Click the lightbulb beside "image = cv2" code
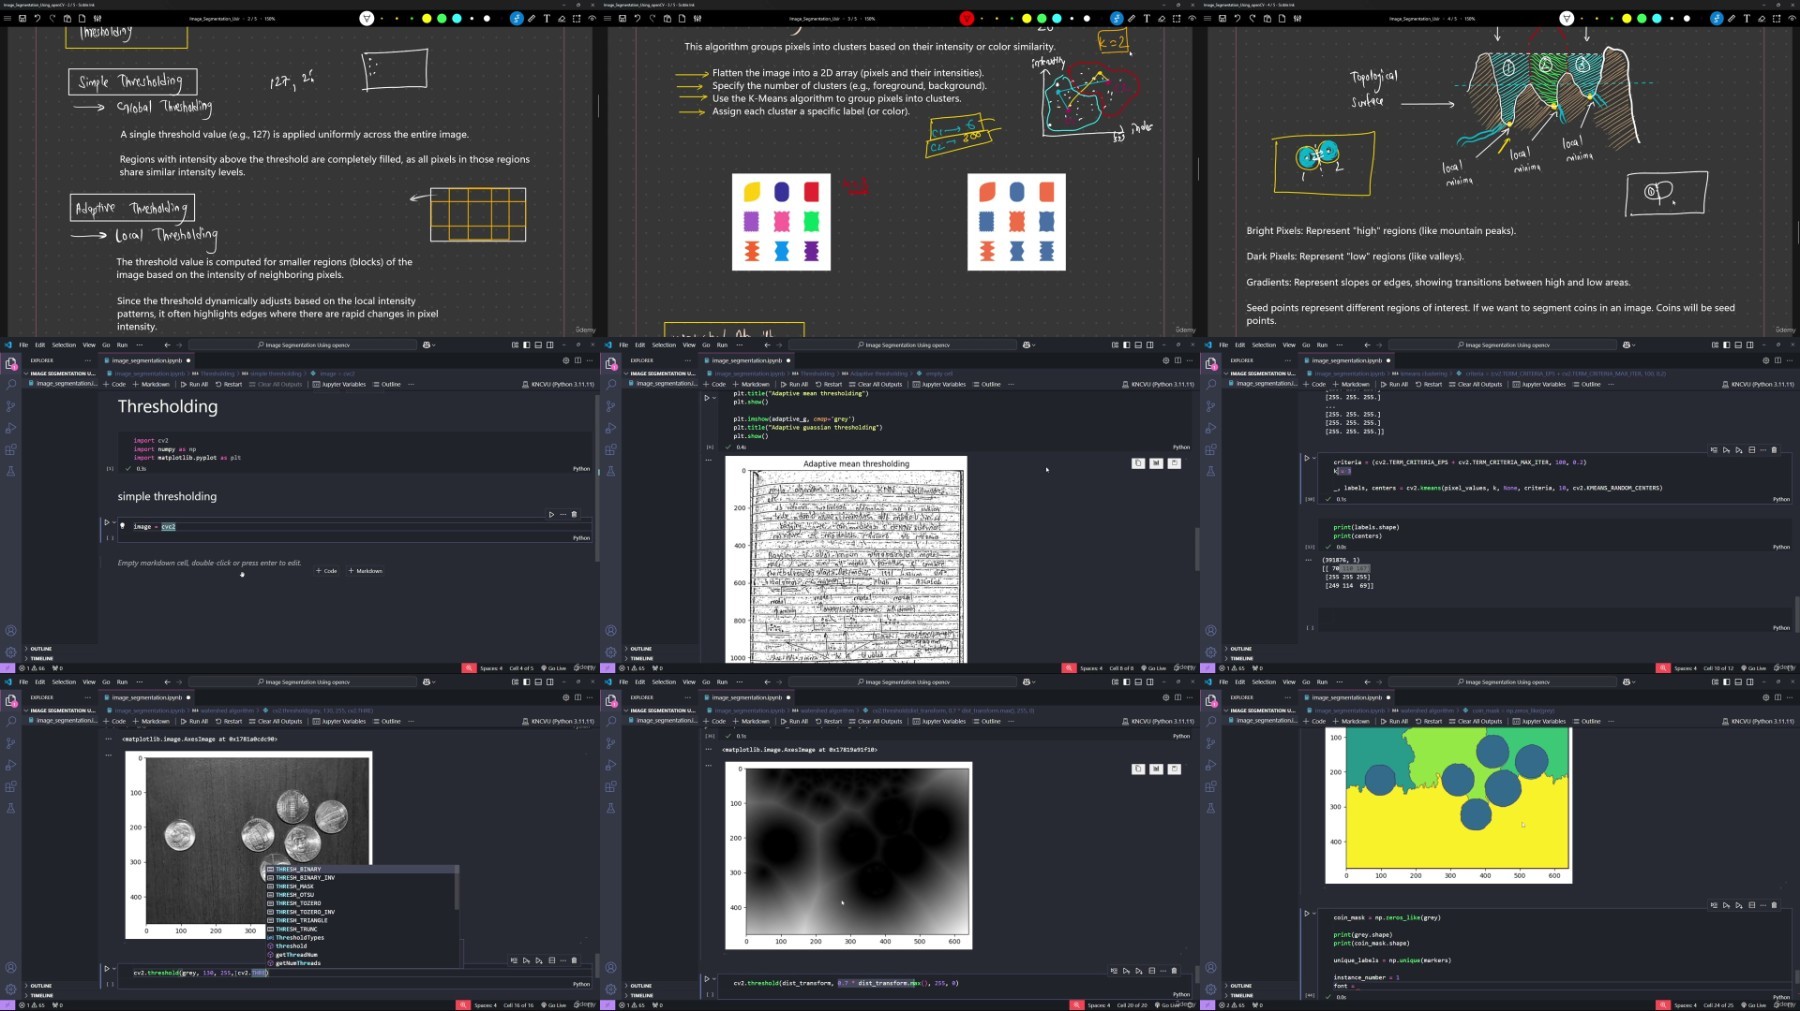The width and height of the screenshot is (1800, 1011). click(123, 526)
